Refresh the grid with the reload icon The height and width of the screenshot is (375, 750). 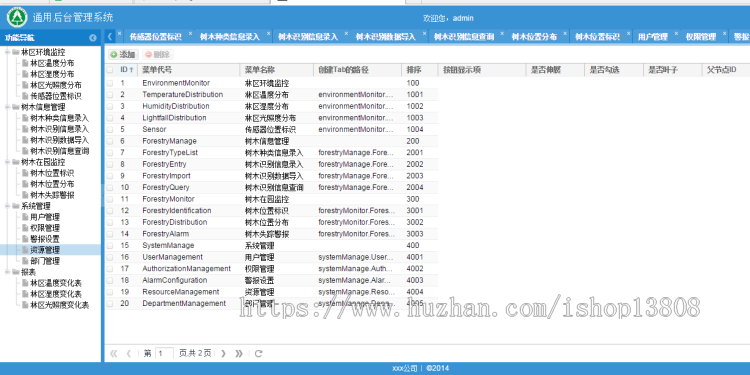click(258, 353)
